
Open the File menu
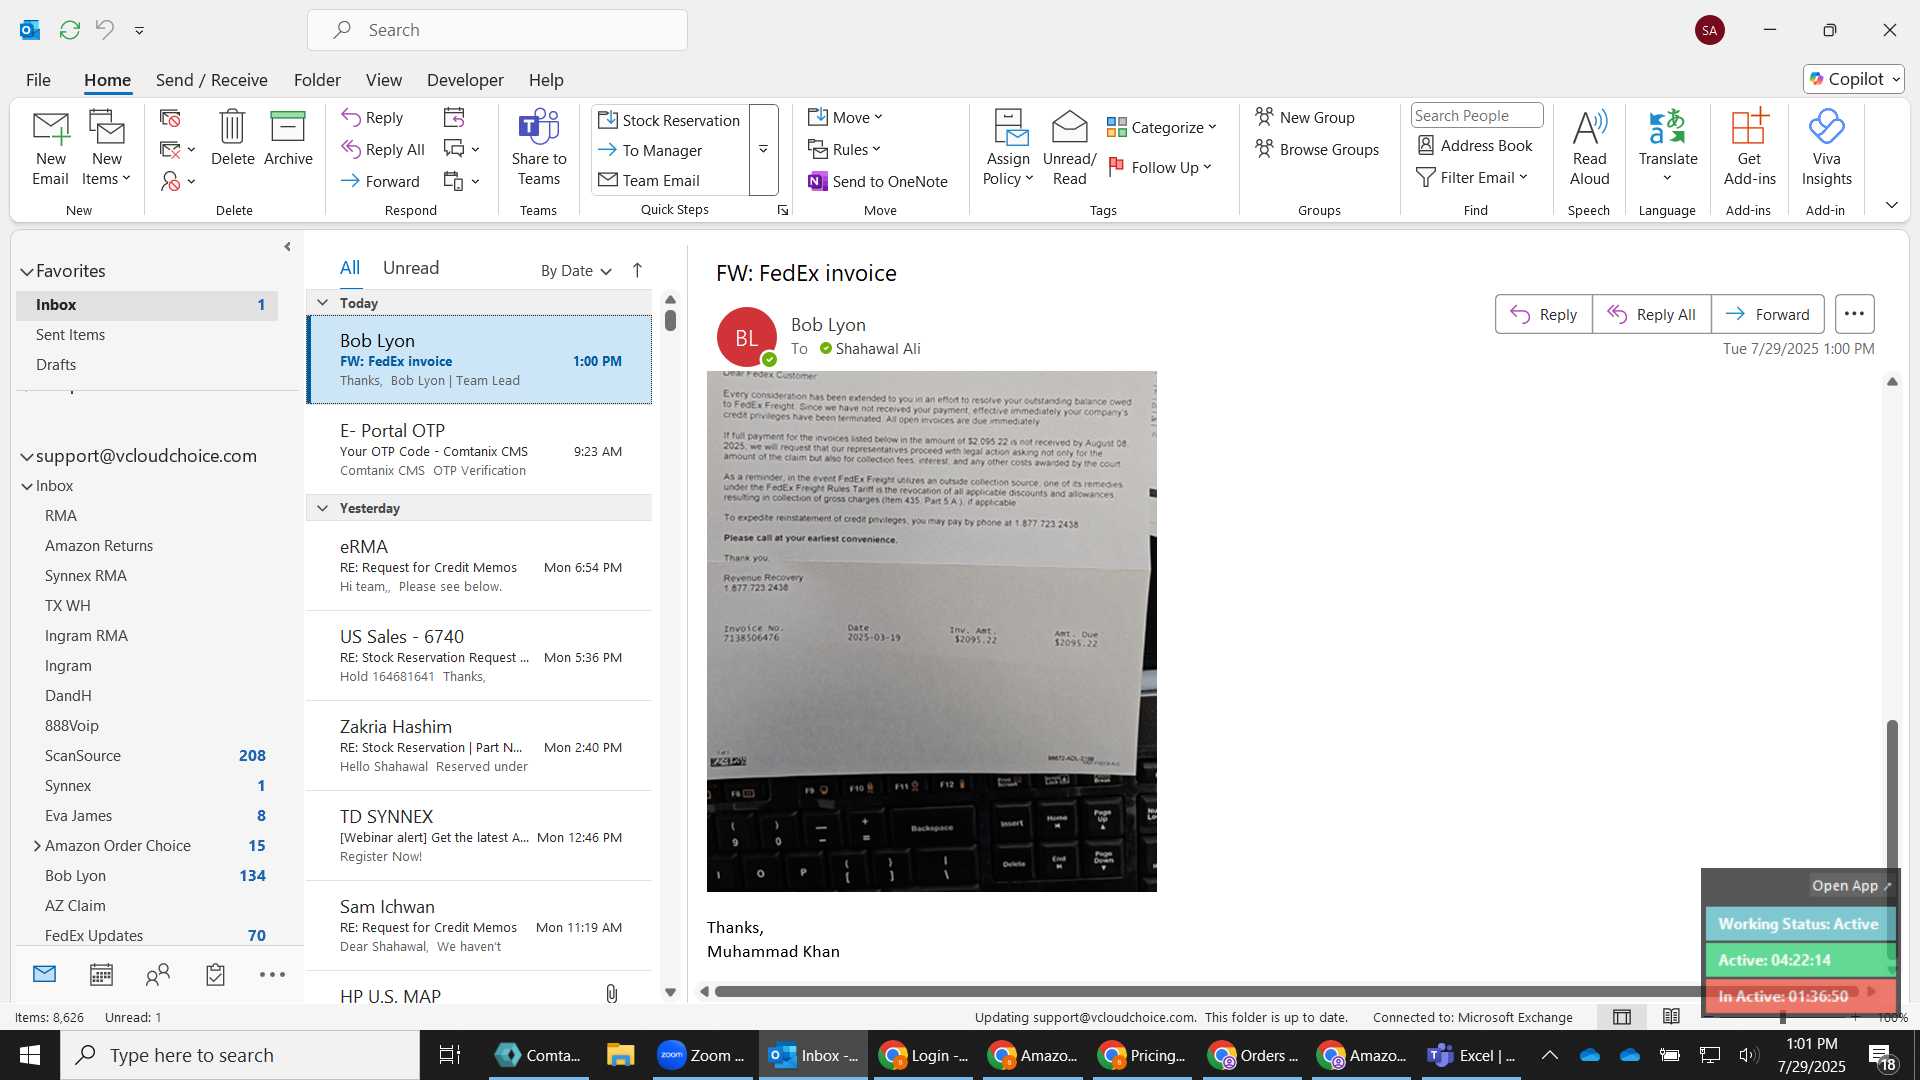(x=38, y=80)
